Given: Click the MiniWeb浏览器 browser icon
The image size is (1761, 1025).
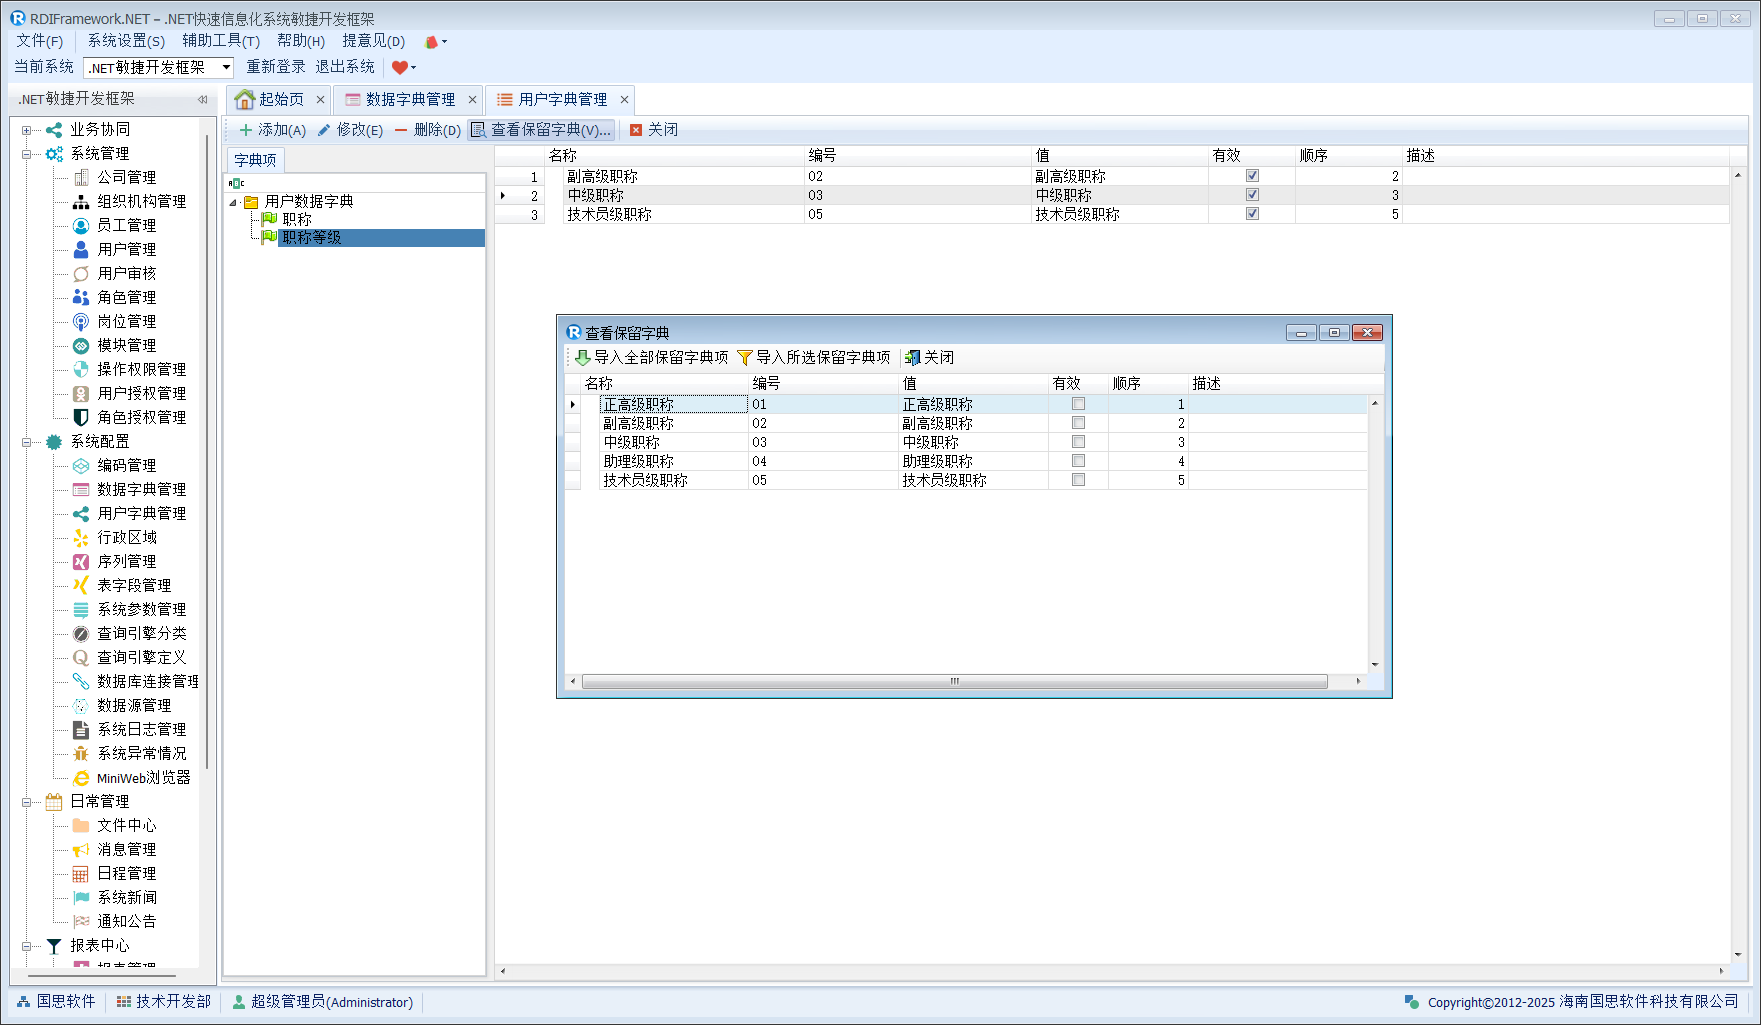Looking at the screenshot, I should (81, 777).
